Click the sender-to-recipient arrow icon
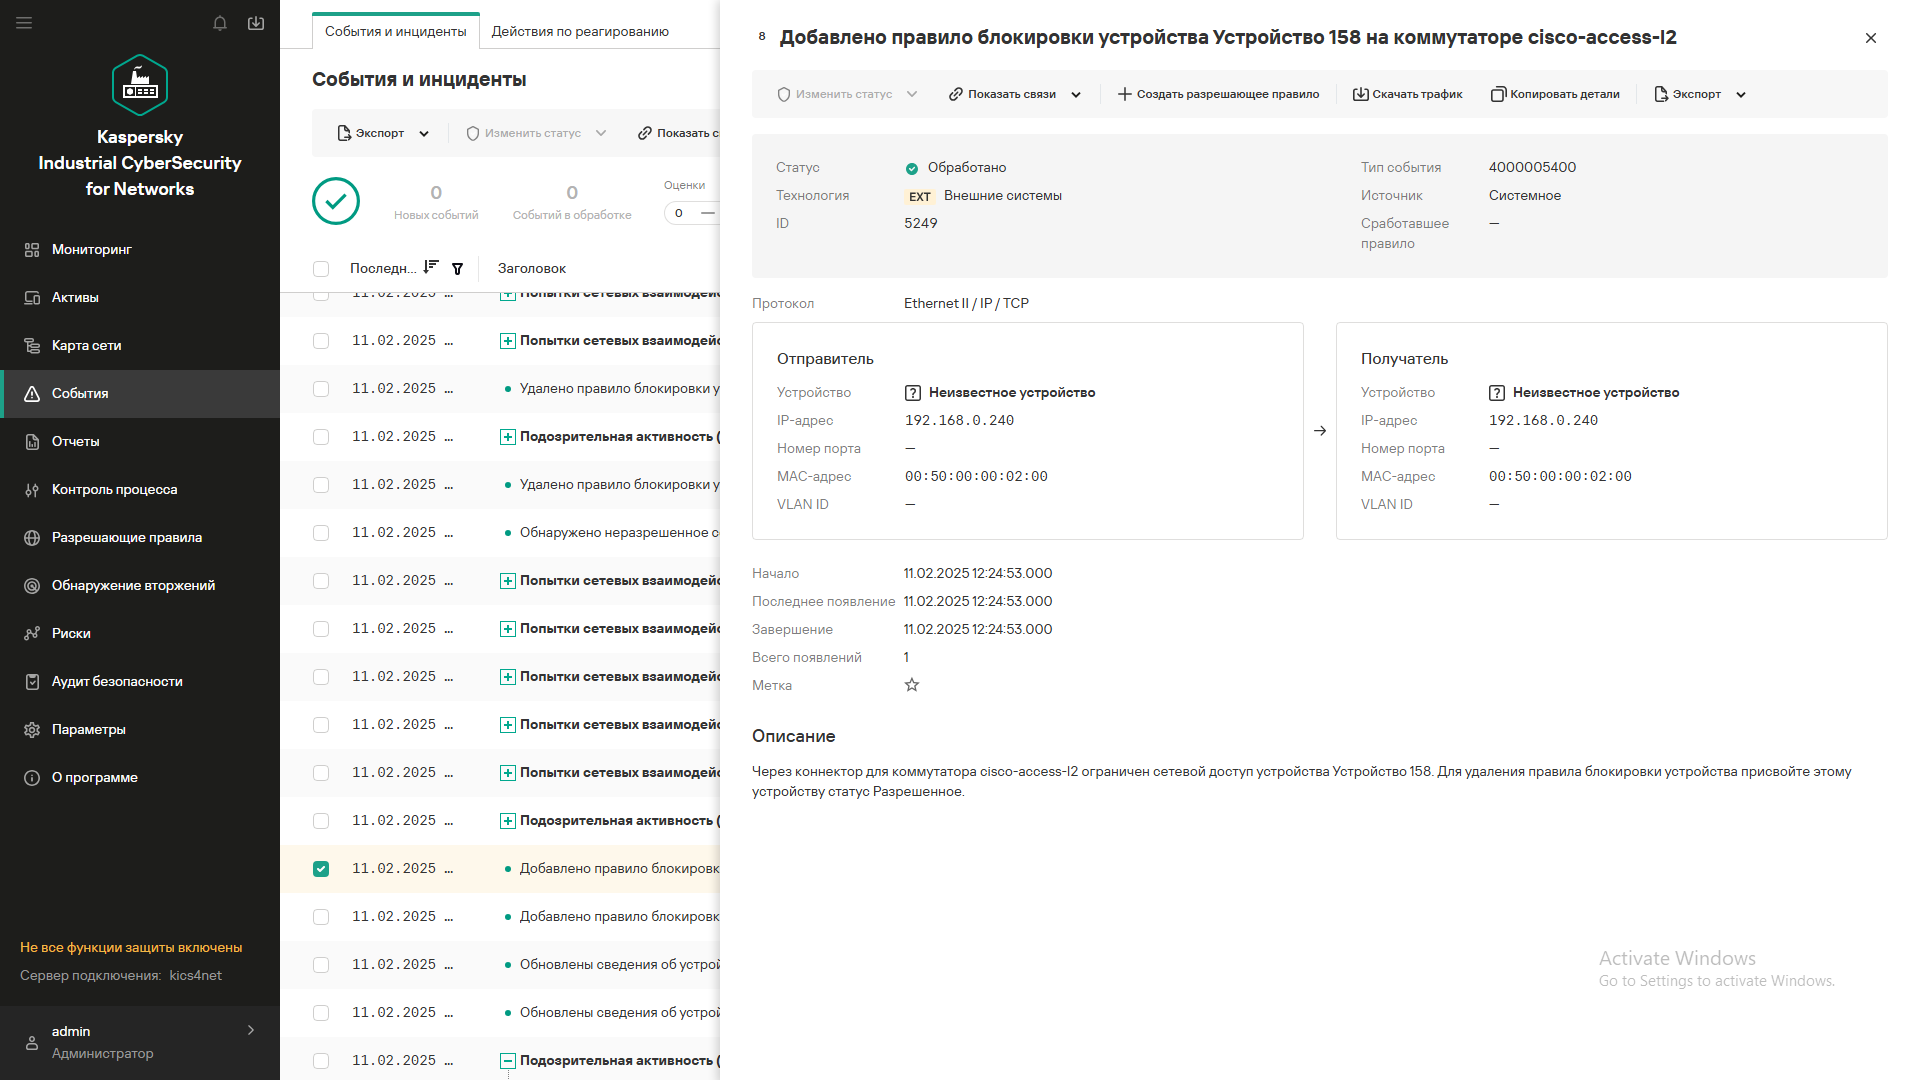Viewport: 1920px width, 1080px height. 1320,431
